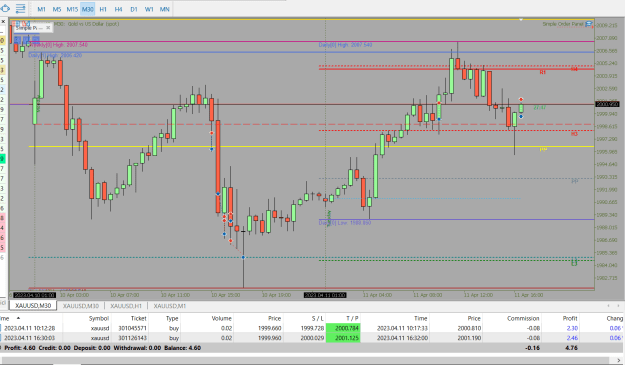Select the active M30 timeframe button
The height and width of the screenshot is (365, 625).
(88, 9)
